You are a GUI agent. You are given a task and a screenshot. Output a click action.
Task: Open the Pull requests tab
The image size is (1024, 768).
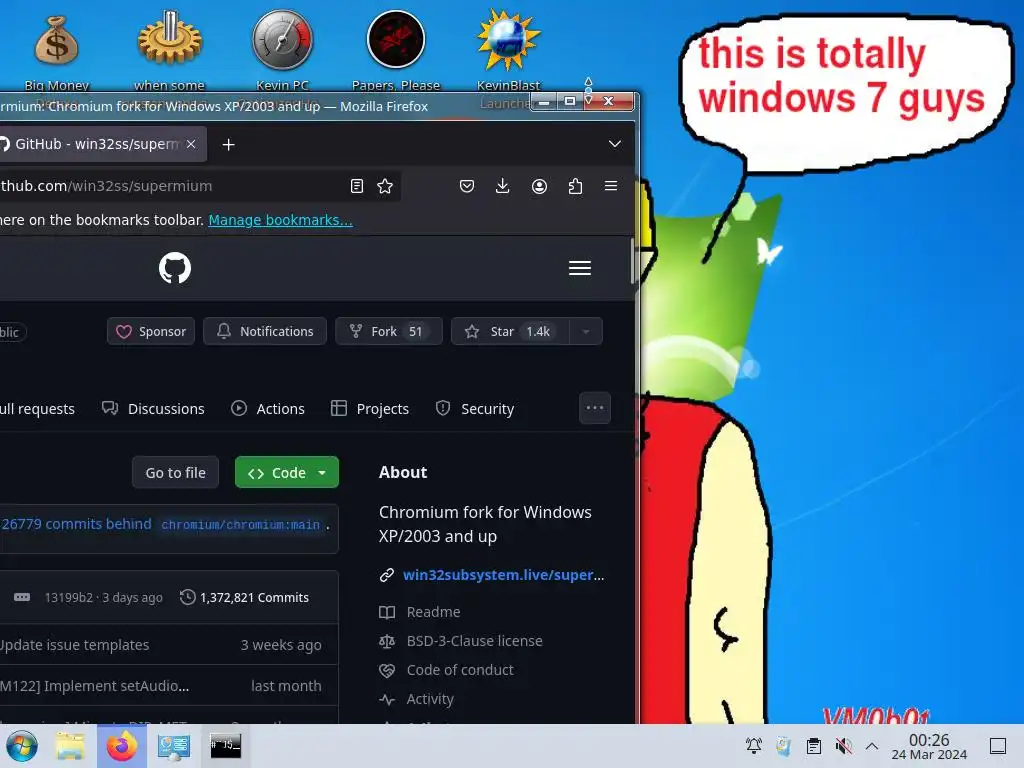coord(37,409)
